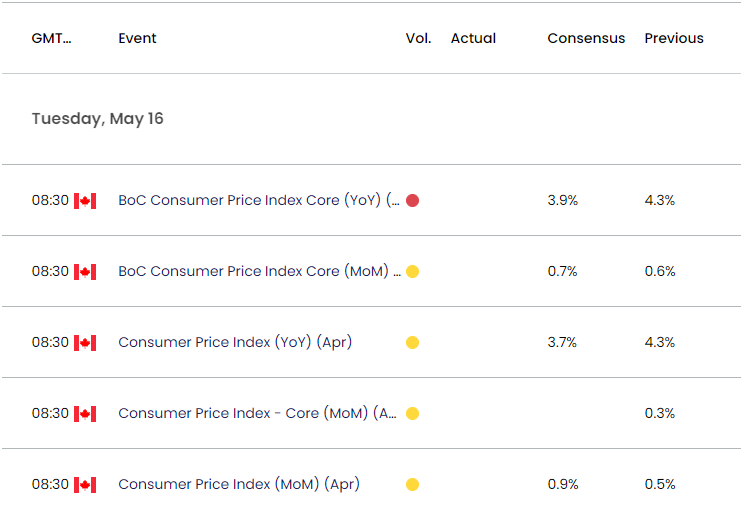The height and width of the screenshot is (518, 742).
Task: Click Canada flag in Consumer Price Index MoM row
Action: pyautogui.click(x=85, y=485)
